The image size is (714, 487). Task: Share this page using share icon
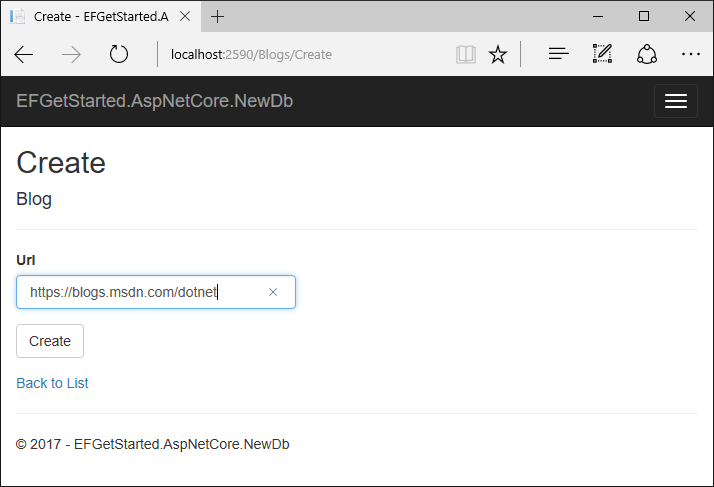coord(646,55)
